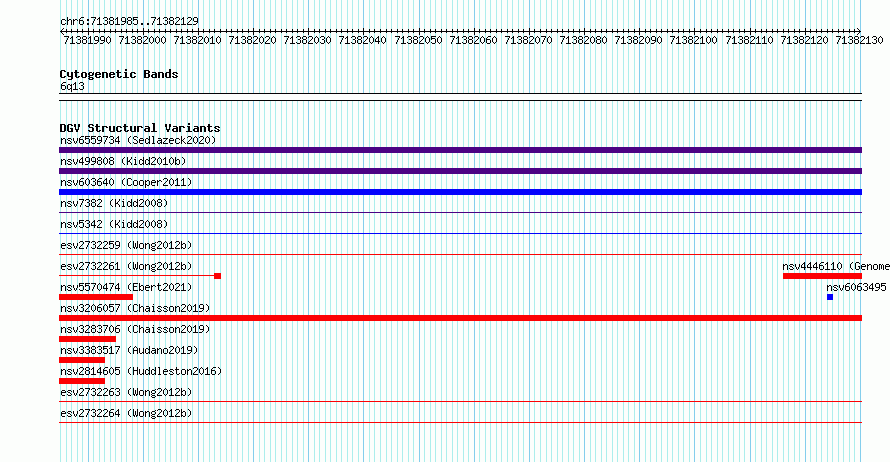890x462 pixels.
Task: Click ruler position 71382030
Action: click(307, 40)
